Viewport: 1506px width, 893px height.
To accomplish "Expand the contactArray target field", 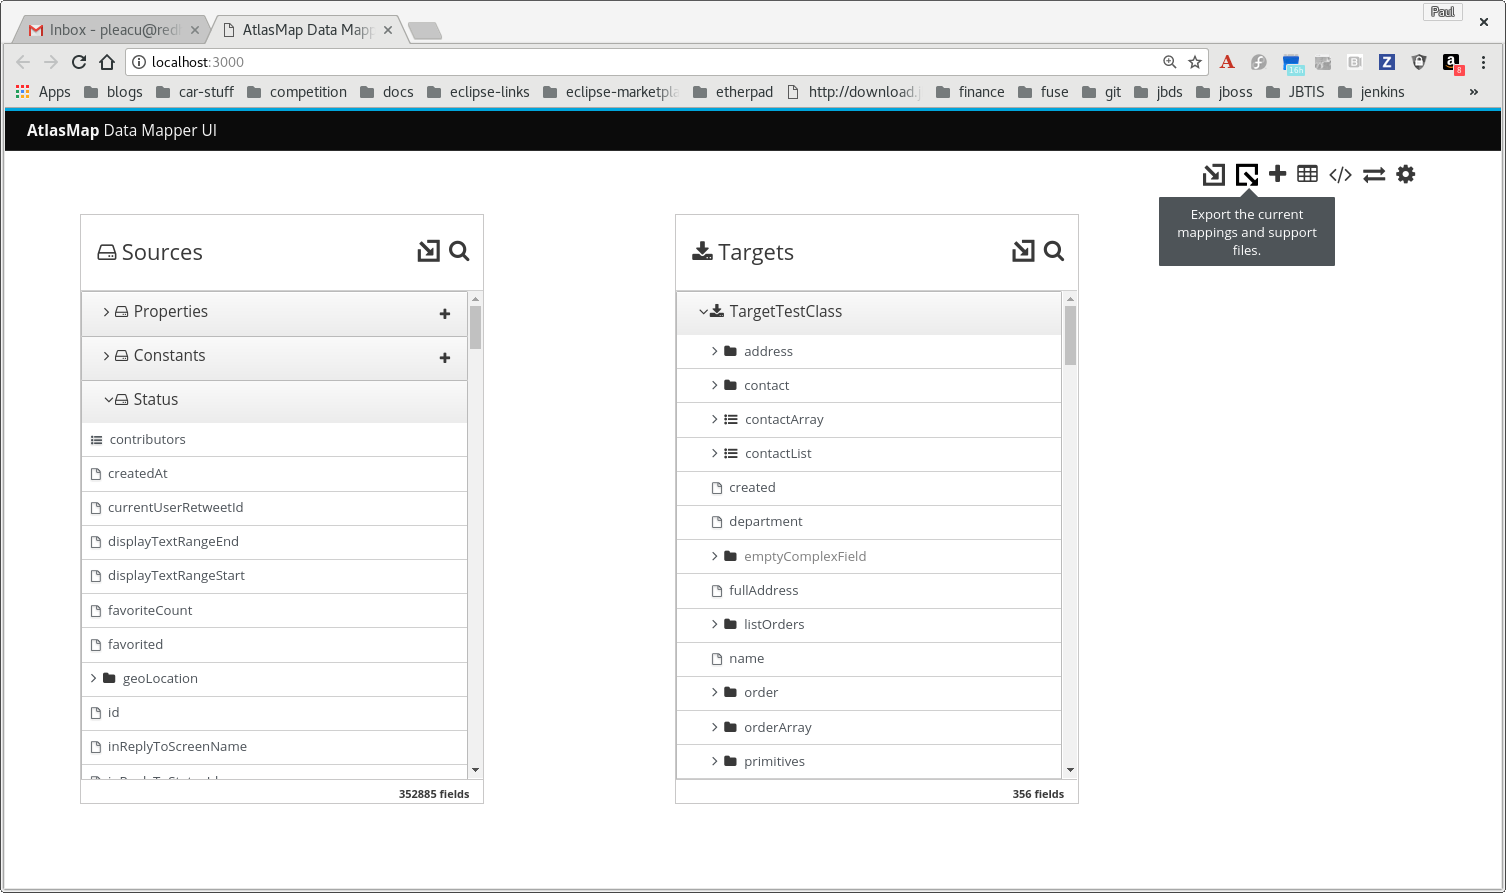I will click(714, 419).
